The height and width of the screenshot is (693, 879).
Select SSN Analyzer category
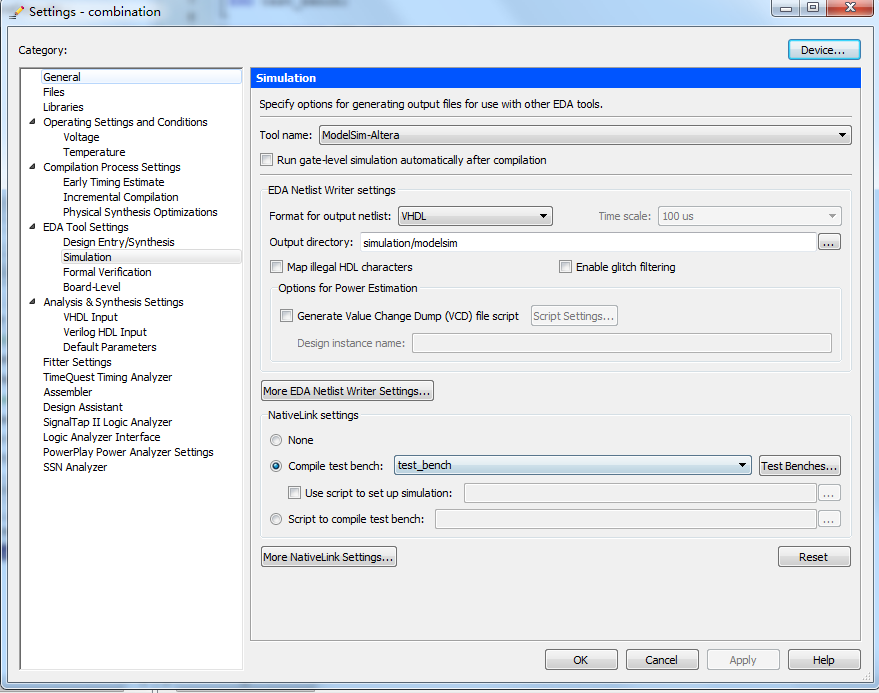click(x=75, y=467)
